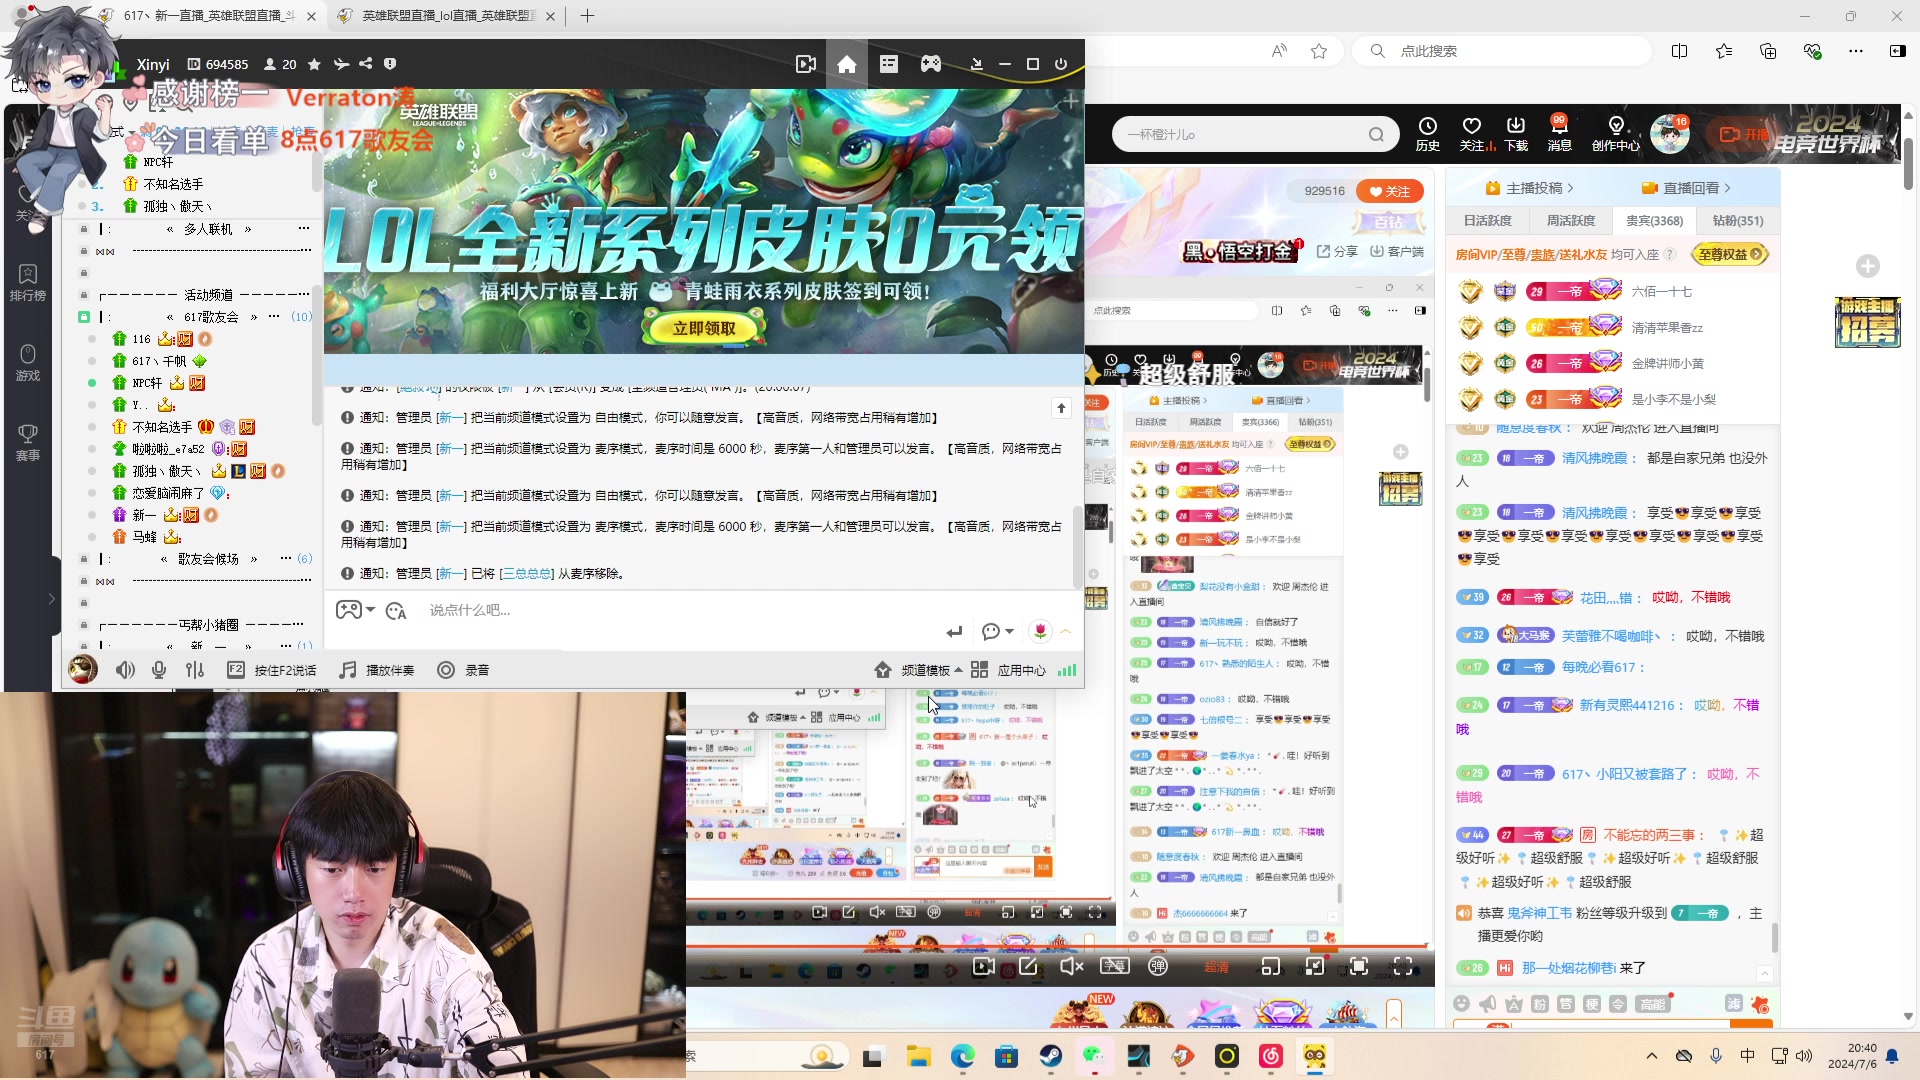The height and width of the screenshot is (1080, 1920).
Task: Click the browser address search box 点此搜索
Action: coord(1500,51)
